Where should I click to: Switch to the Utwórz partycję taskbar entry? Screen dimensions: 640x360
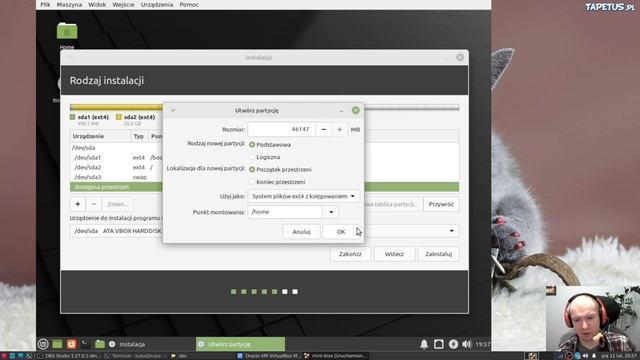click(x=240, y=344)
